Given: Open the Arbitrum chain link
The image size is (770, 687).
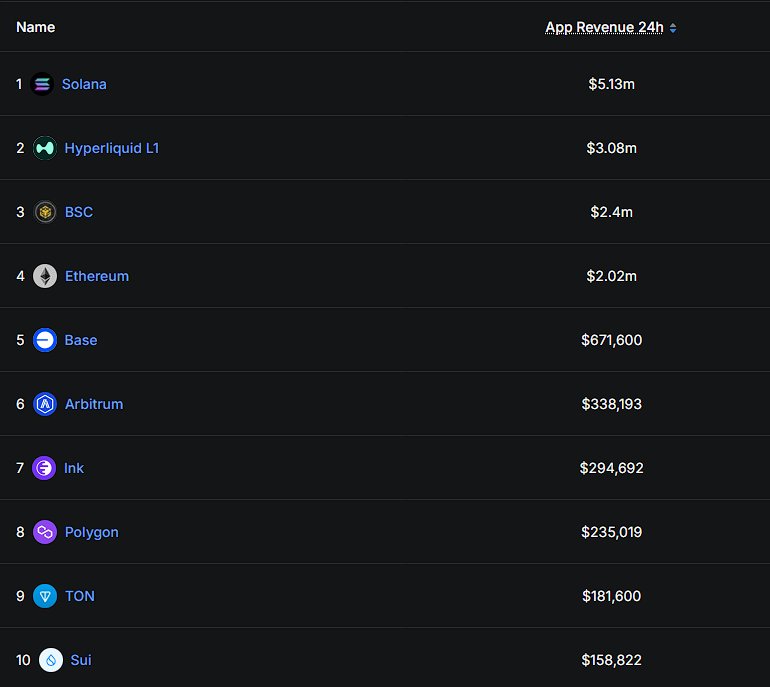Looking at the screenshot, I should (x=94, y=404).
